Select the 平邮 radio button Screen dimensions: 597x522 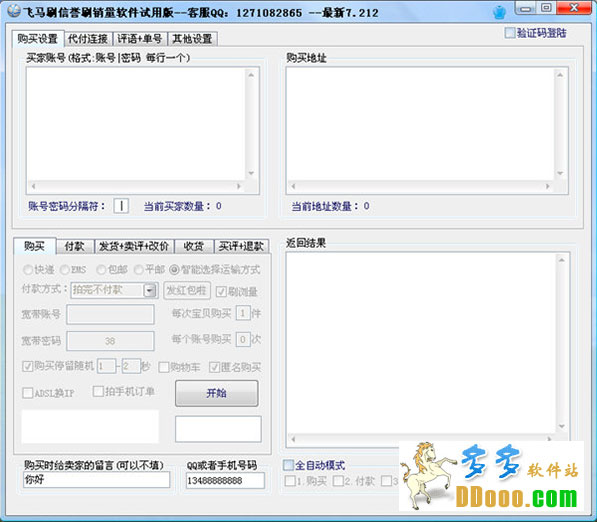(x=139, y=270)
